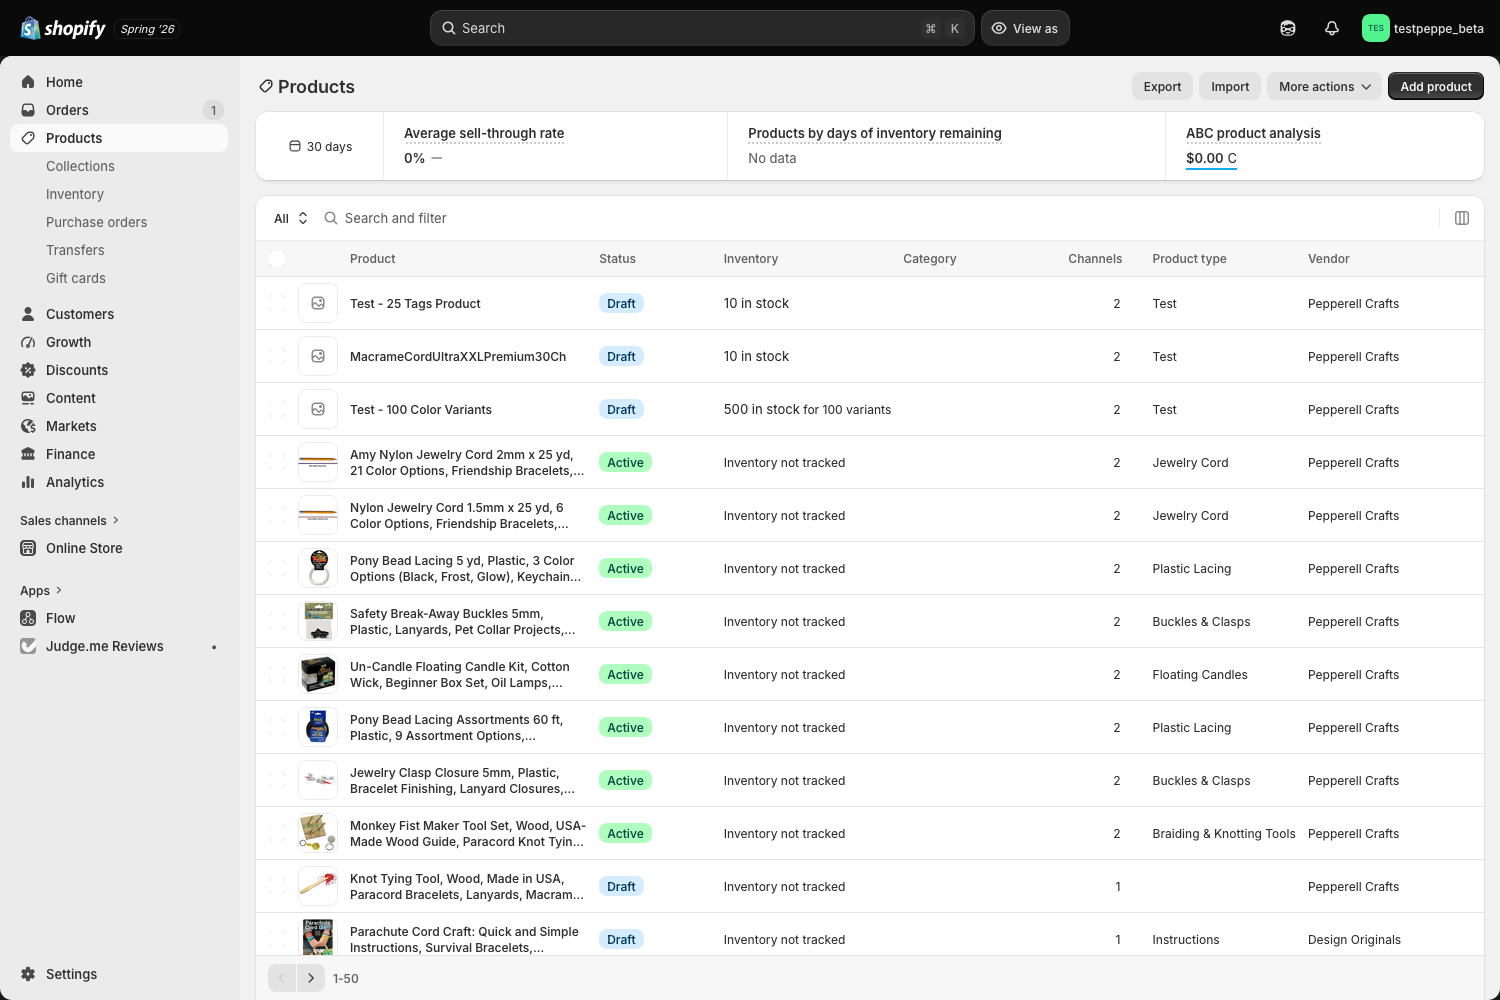The height and width of the screenshot is (1000, 1500).
Task: Click the Braiding & Knotting Tools product type
Action: 1223,833
